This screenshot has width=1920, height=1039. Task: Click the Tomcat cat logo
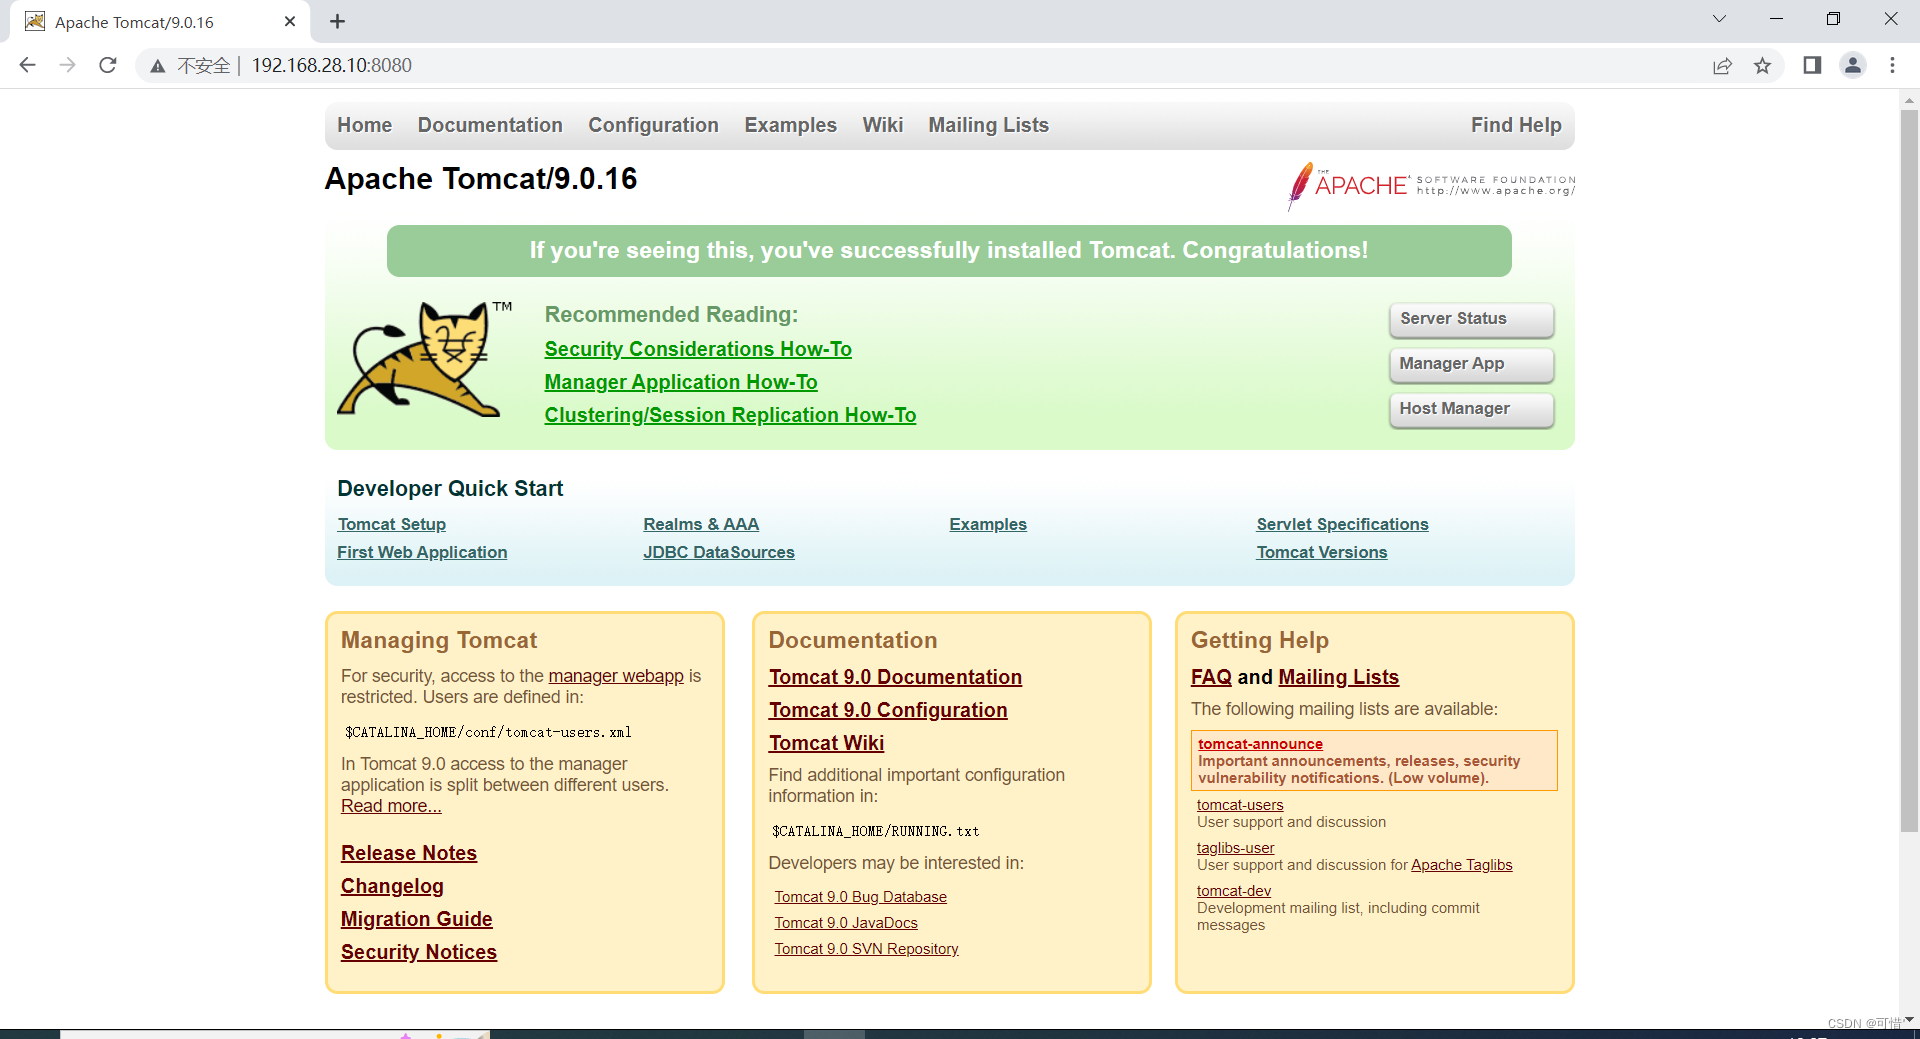click(425, 358)
